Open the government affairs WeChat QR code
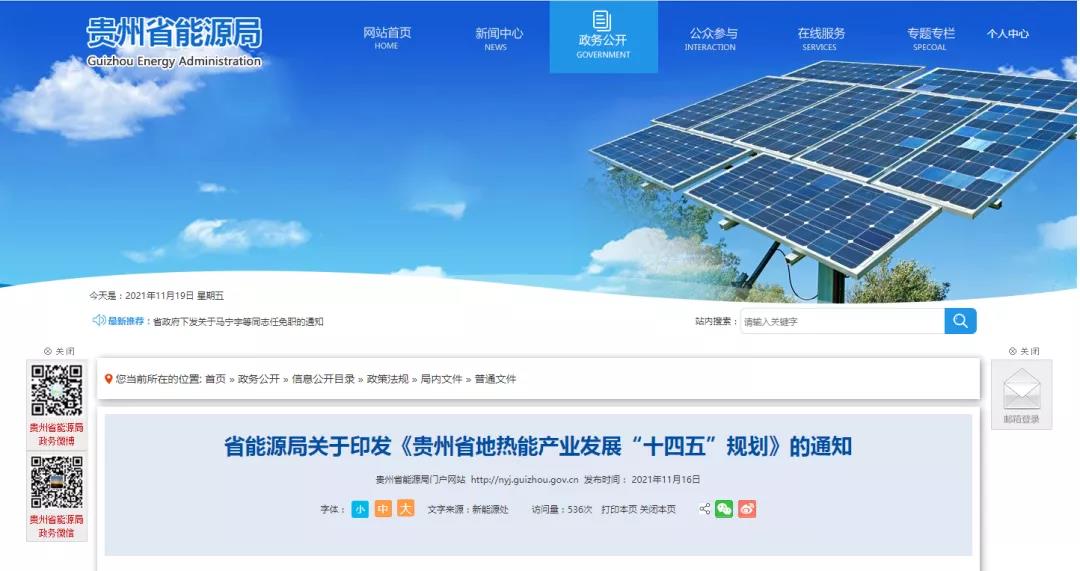This screenshot has width=1080, height=571. 56,481
